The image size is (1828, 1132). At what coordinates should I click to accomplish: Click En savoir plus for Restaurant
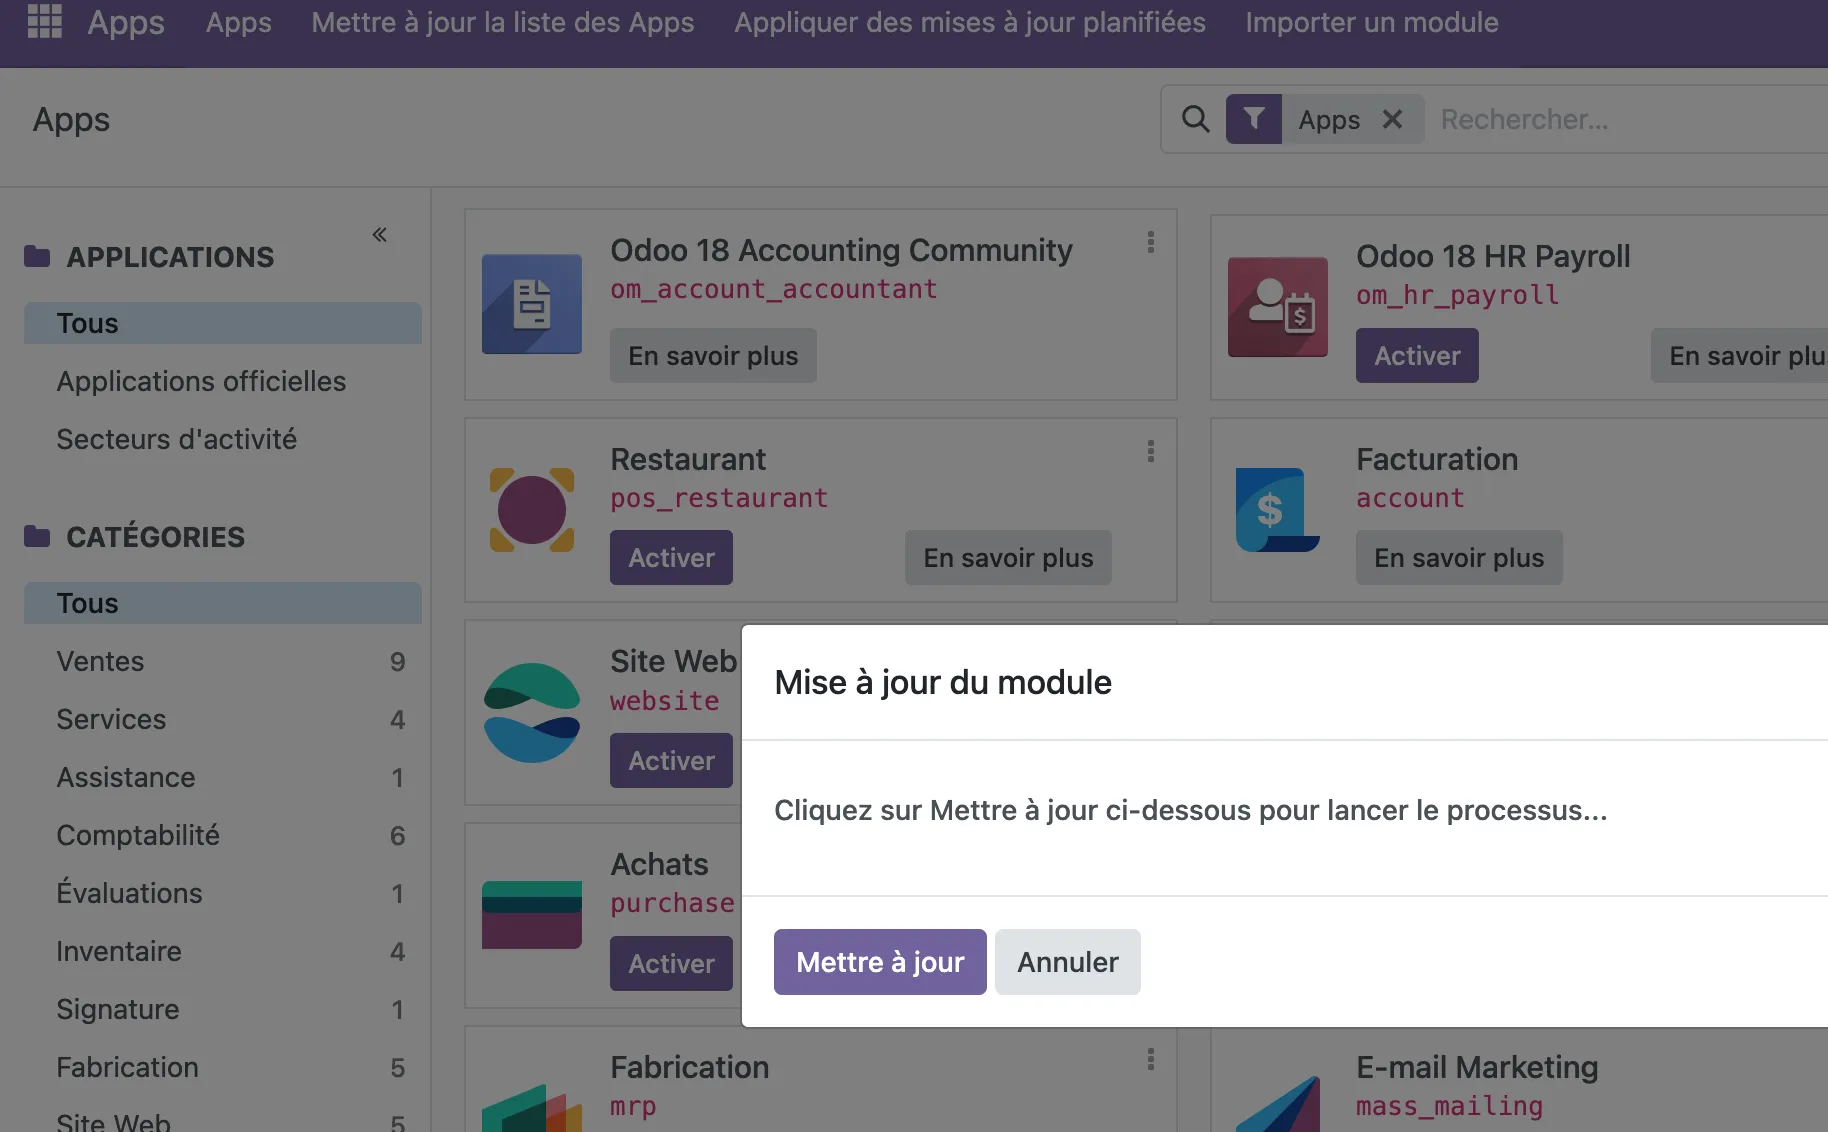pyautogui.click(x=1008, y=558)
